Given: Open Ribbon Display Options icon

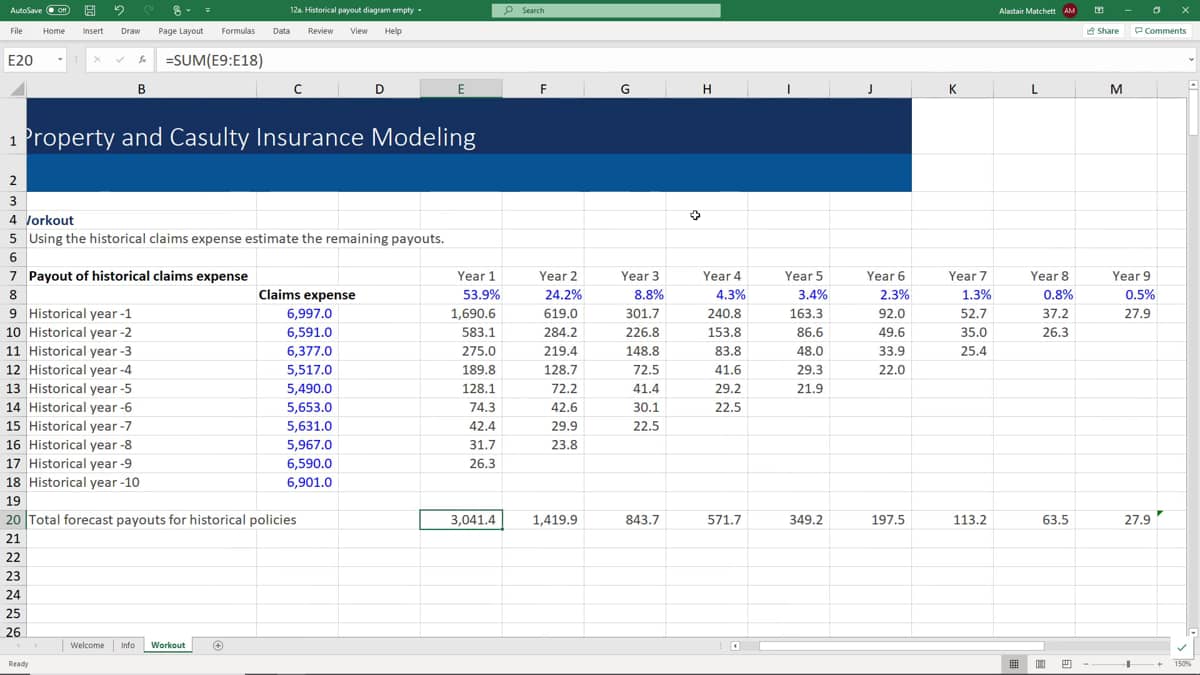Looking at the screenshot, I should pos(1099,10).
